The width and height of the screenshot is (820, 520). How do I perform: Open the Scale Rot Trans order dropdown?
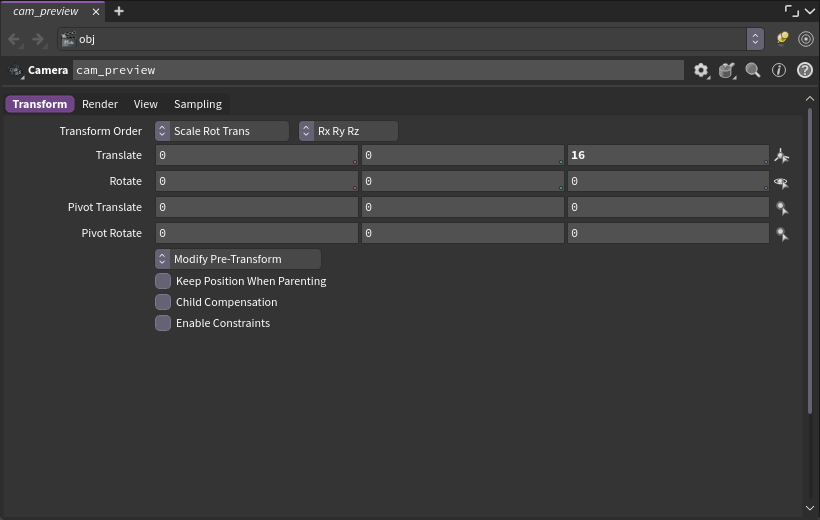coord(222,131)
